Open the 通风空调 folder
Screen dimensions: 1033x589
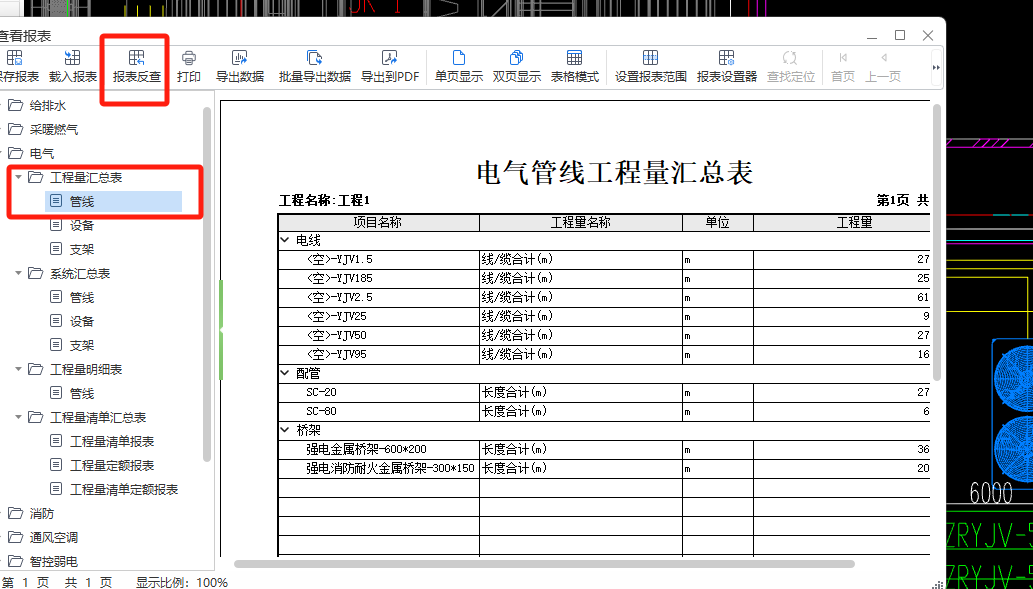tap(43, 537)
